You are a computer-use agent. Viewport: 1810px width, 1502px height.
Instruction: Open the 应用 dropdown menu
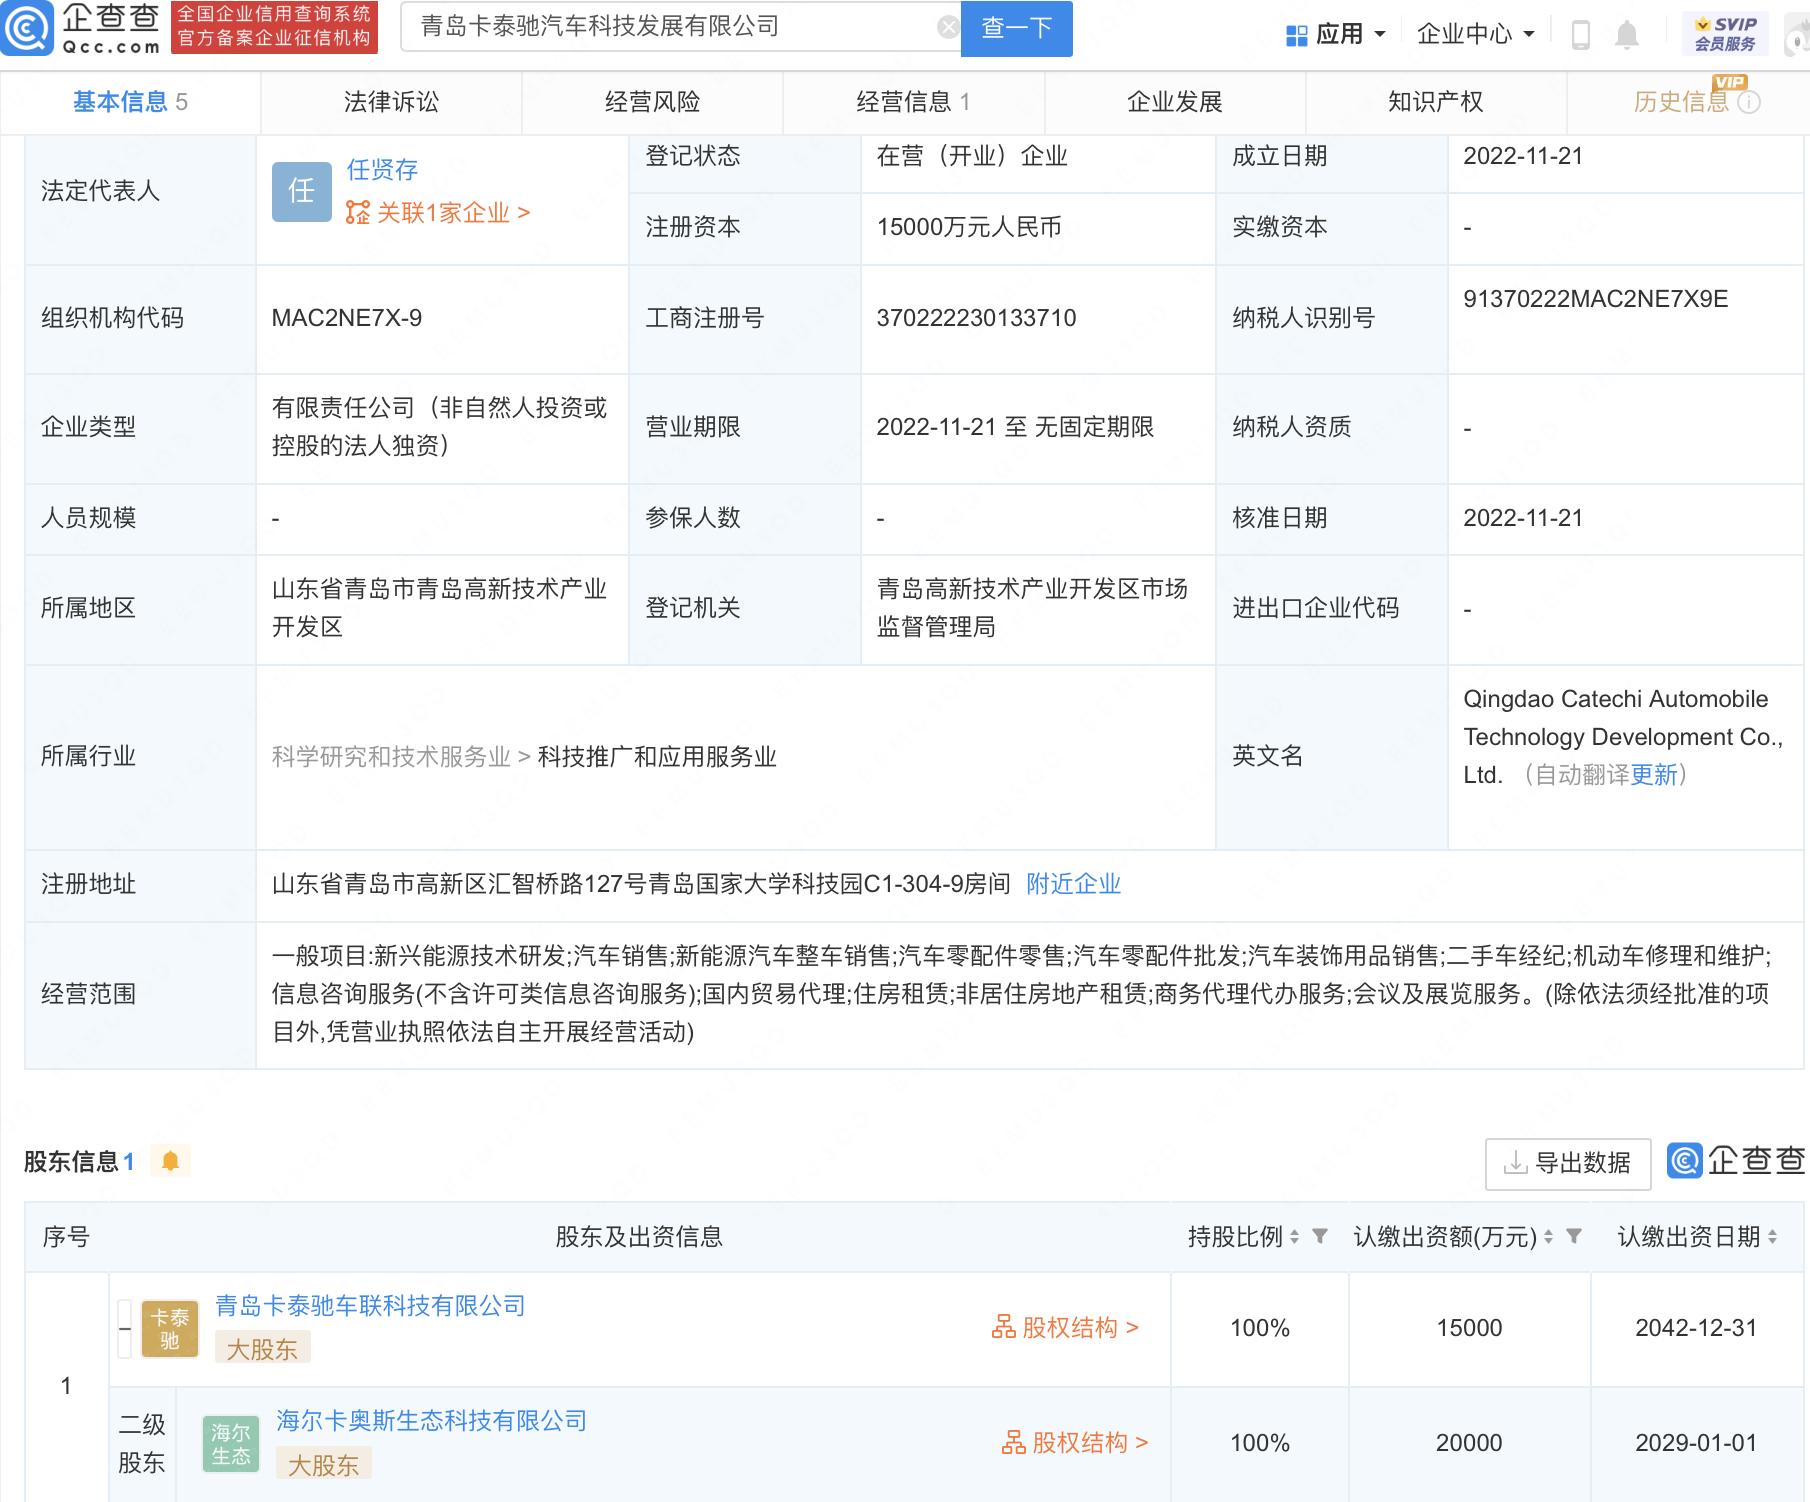click(1336, 35)
